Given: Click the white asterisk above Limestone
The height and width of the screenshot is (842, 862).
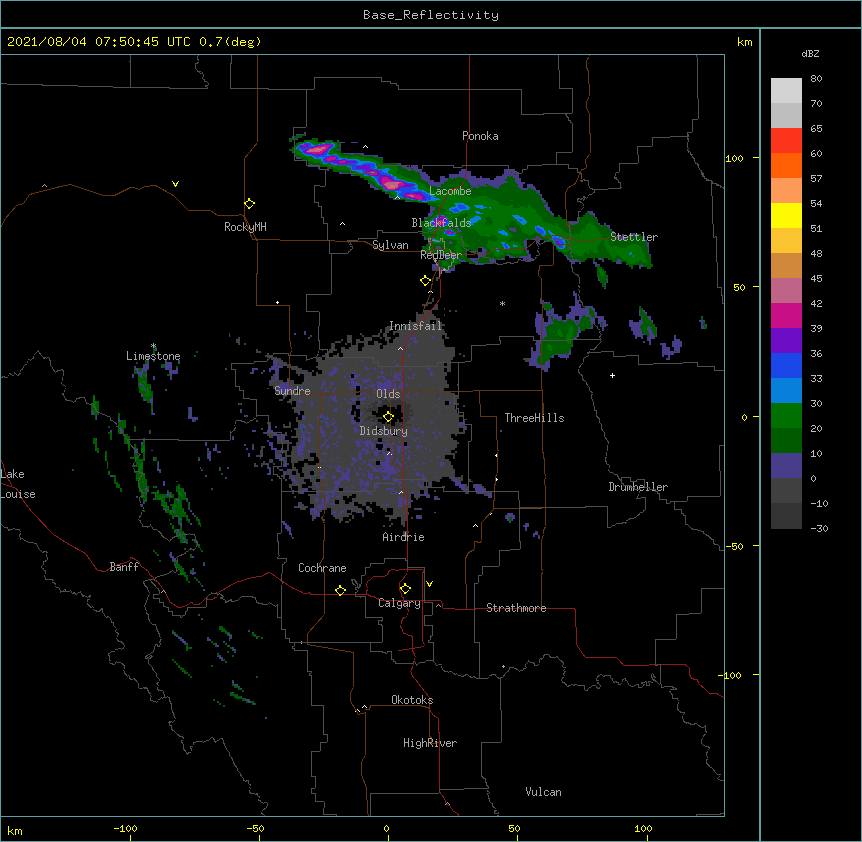Looking at the screenshot, I should click(153, 346).
